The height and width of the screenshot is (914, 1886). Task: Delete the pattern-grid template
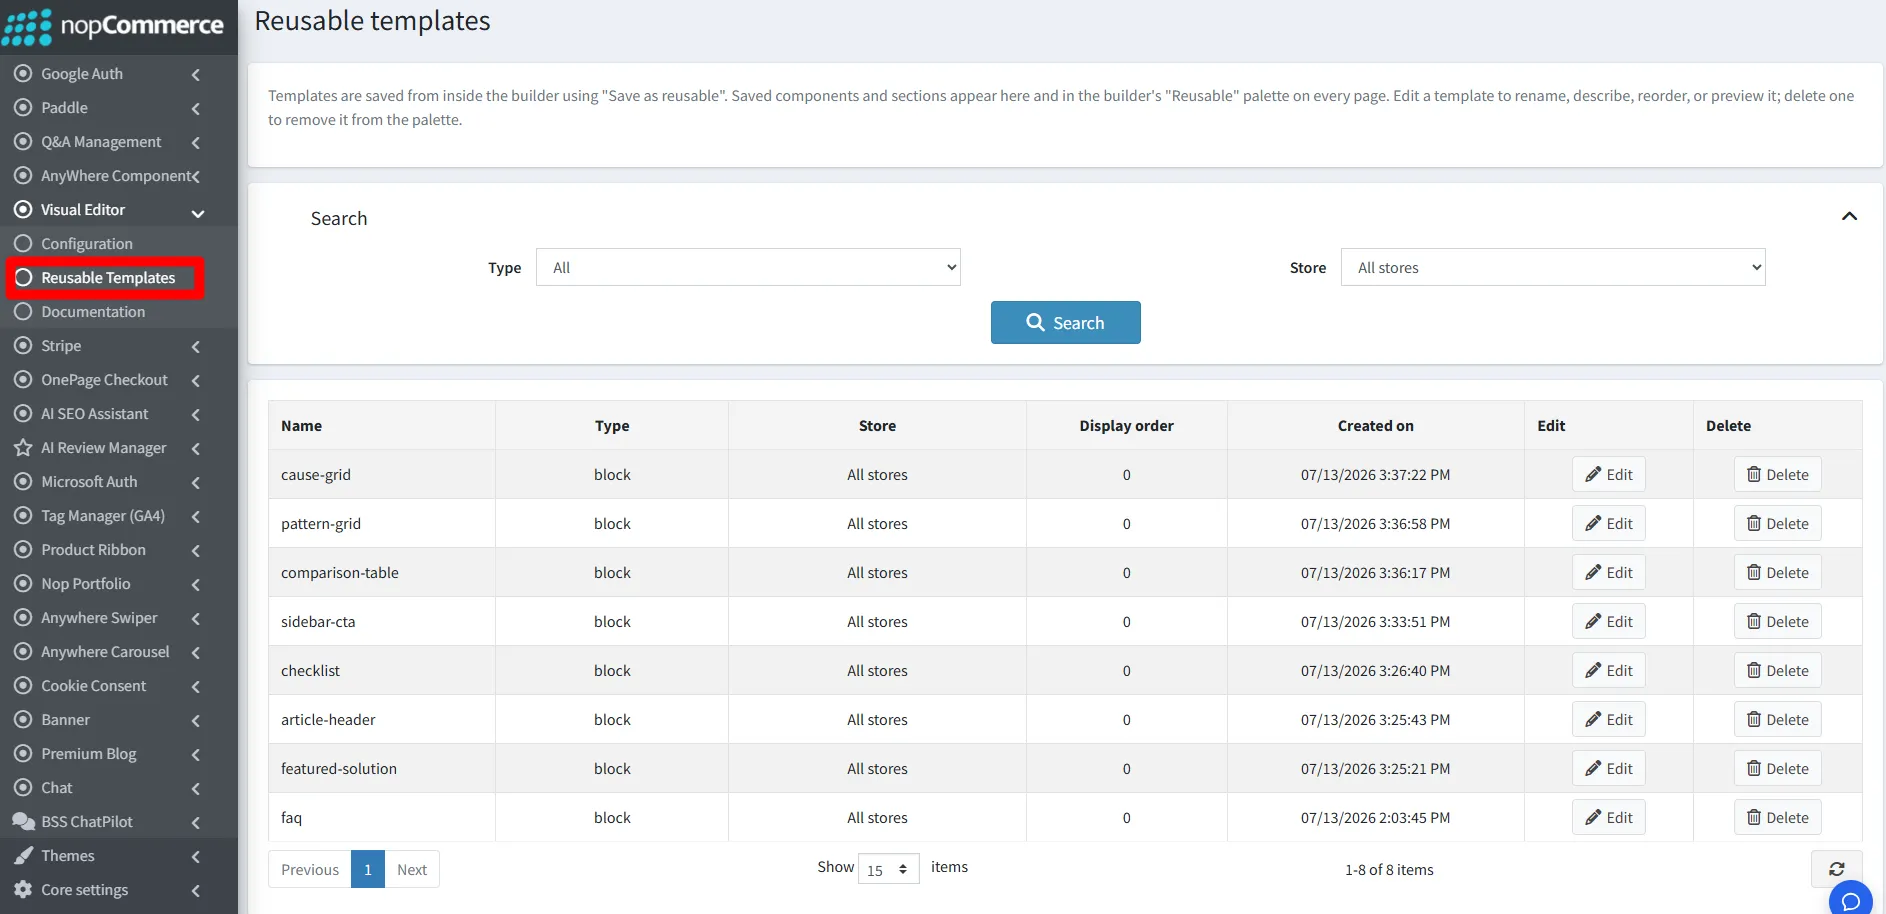pos(1777,523)
